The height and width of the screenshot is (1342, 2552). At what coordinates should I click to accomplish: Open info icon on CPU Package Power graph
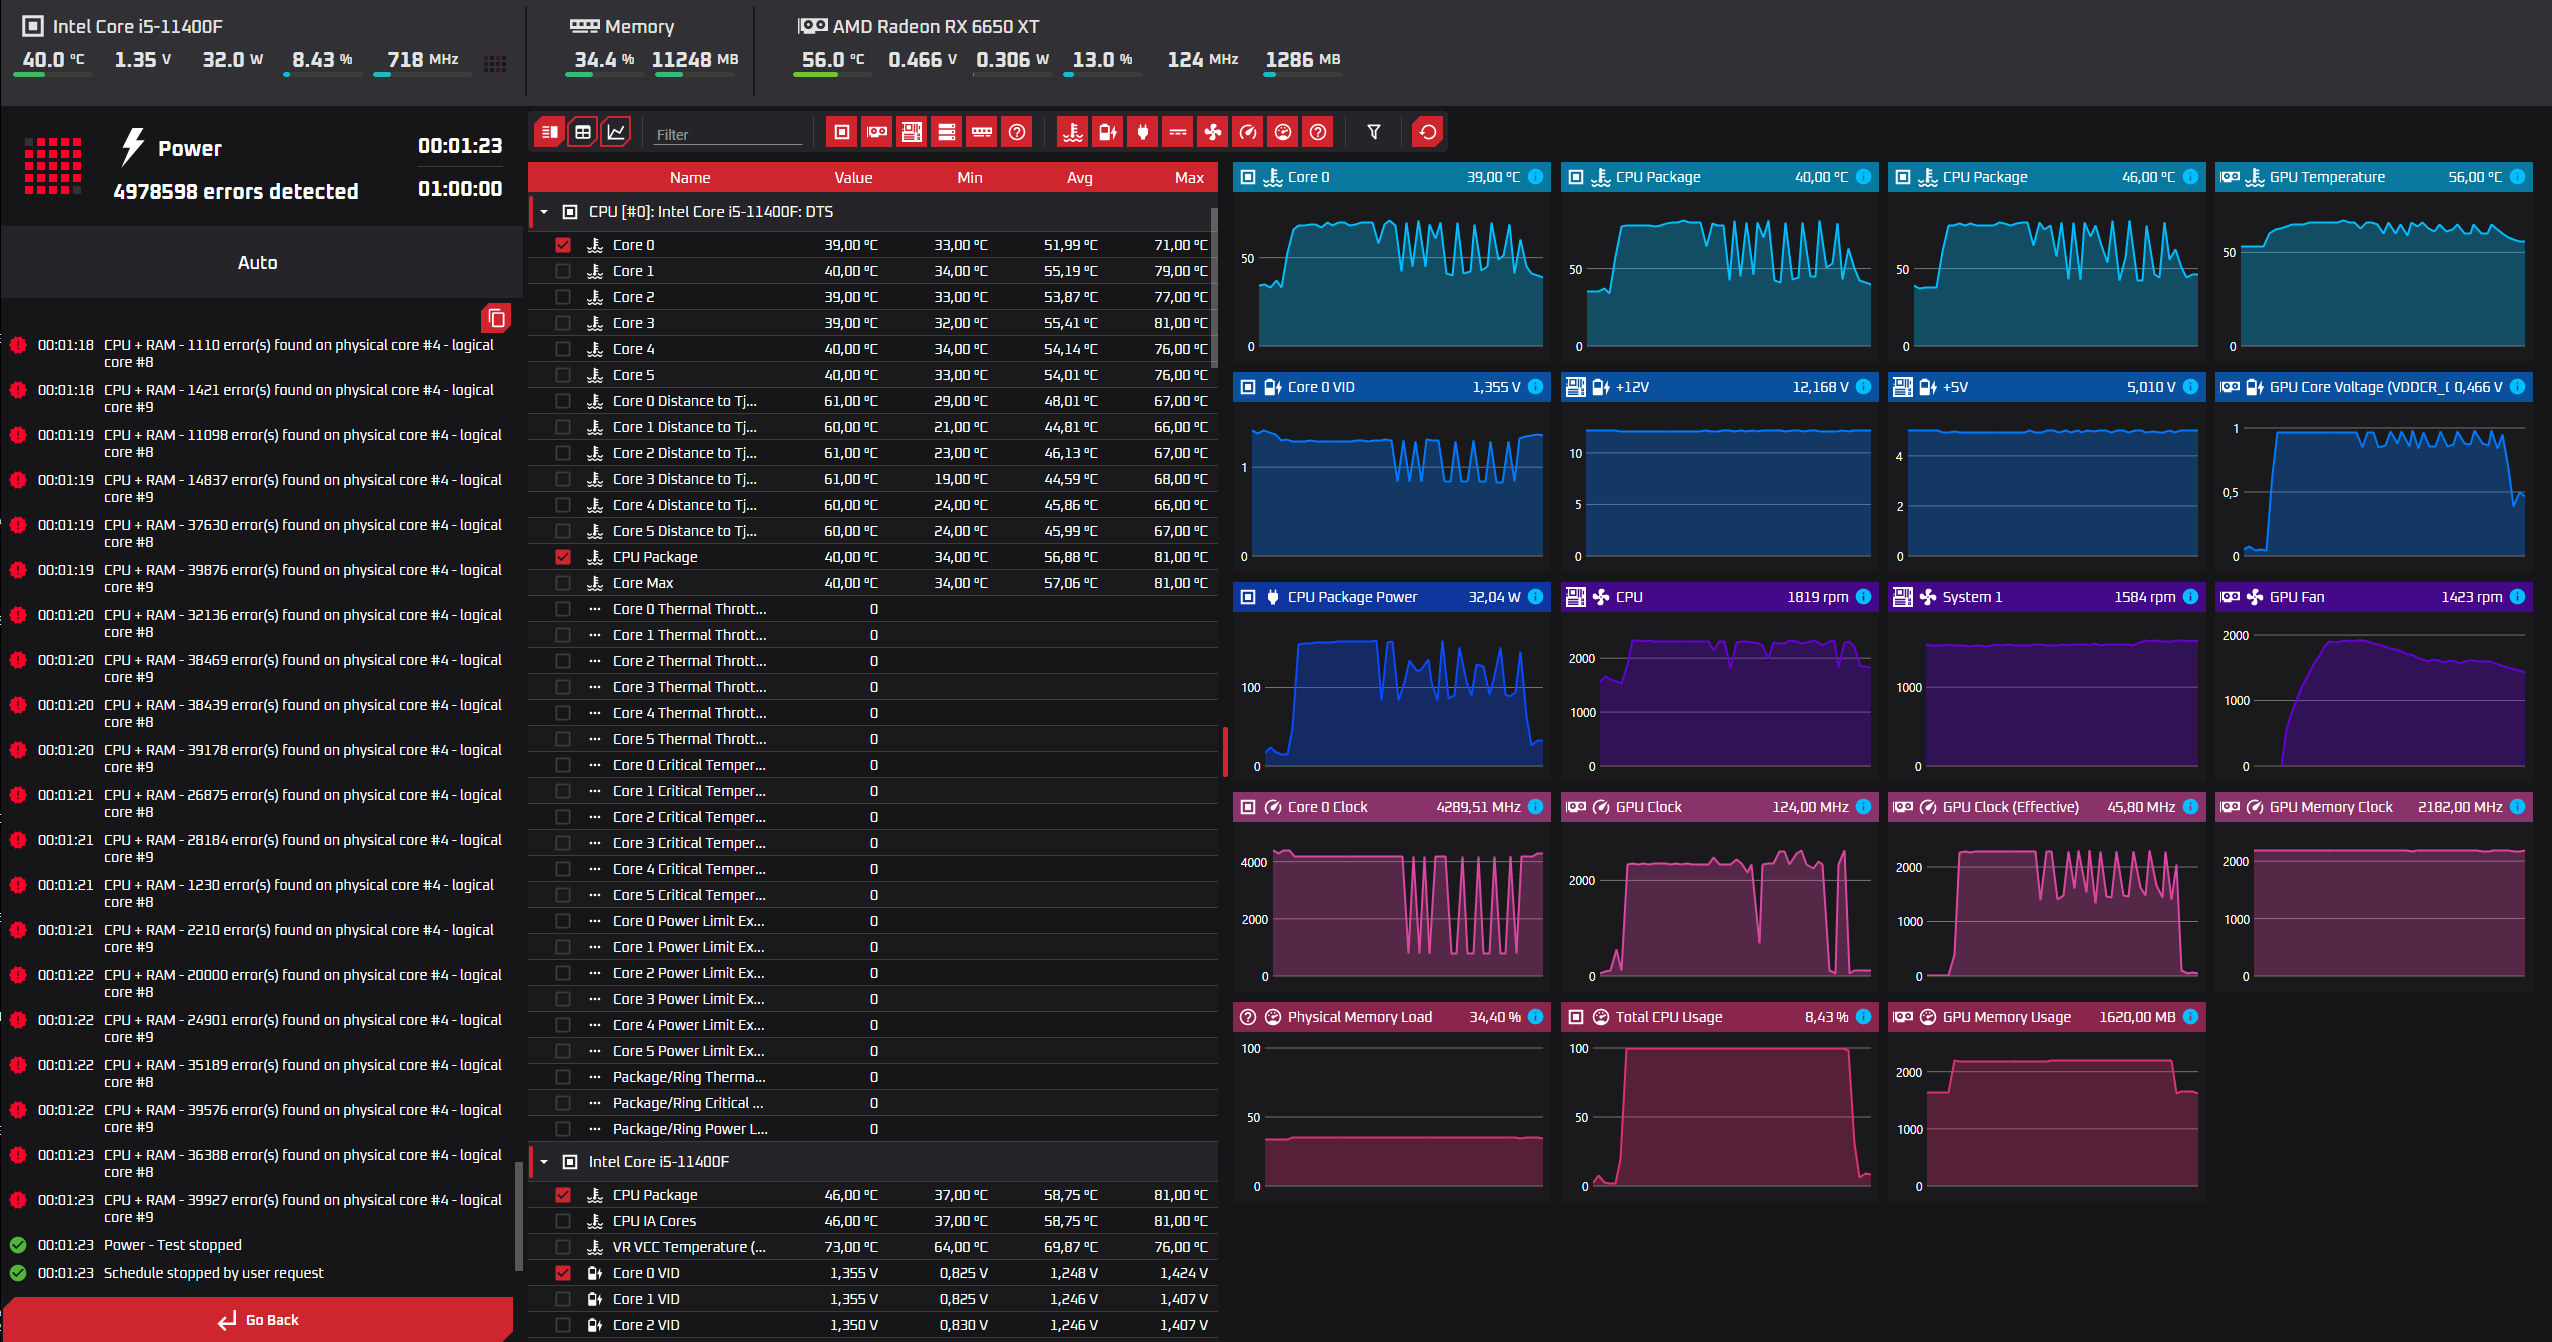point(1535,597)
